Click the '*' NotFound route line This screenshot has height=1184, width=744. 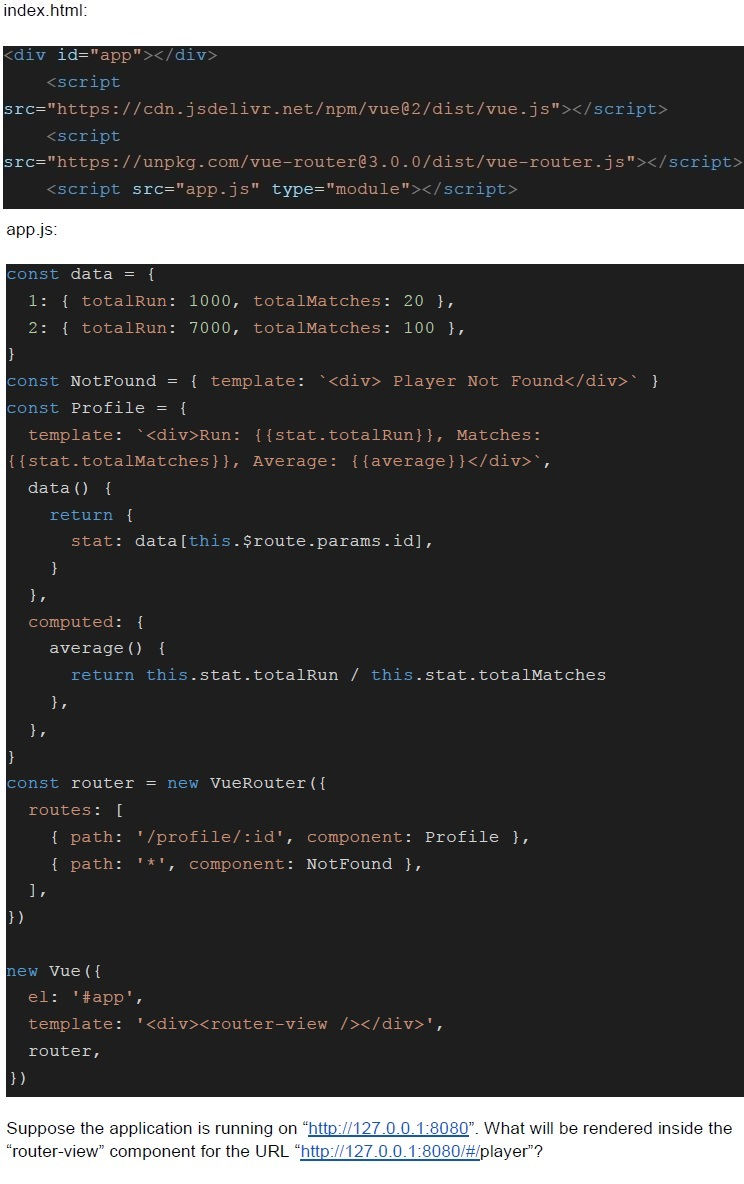[236, 864]
